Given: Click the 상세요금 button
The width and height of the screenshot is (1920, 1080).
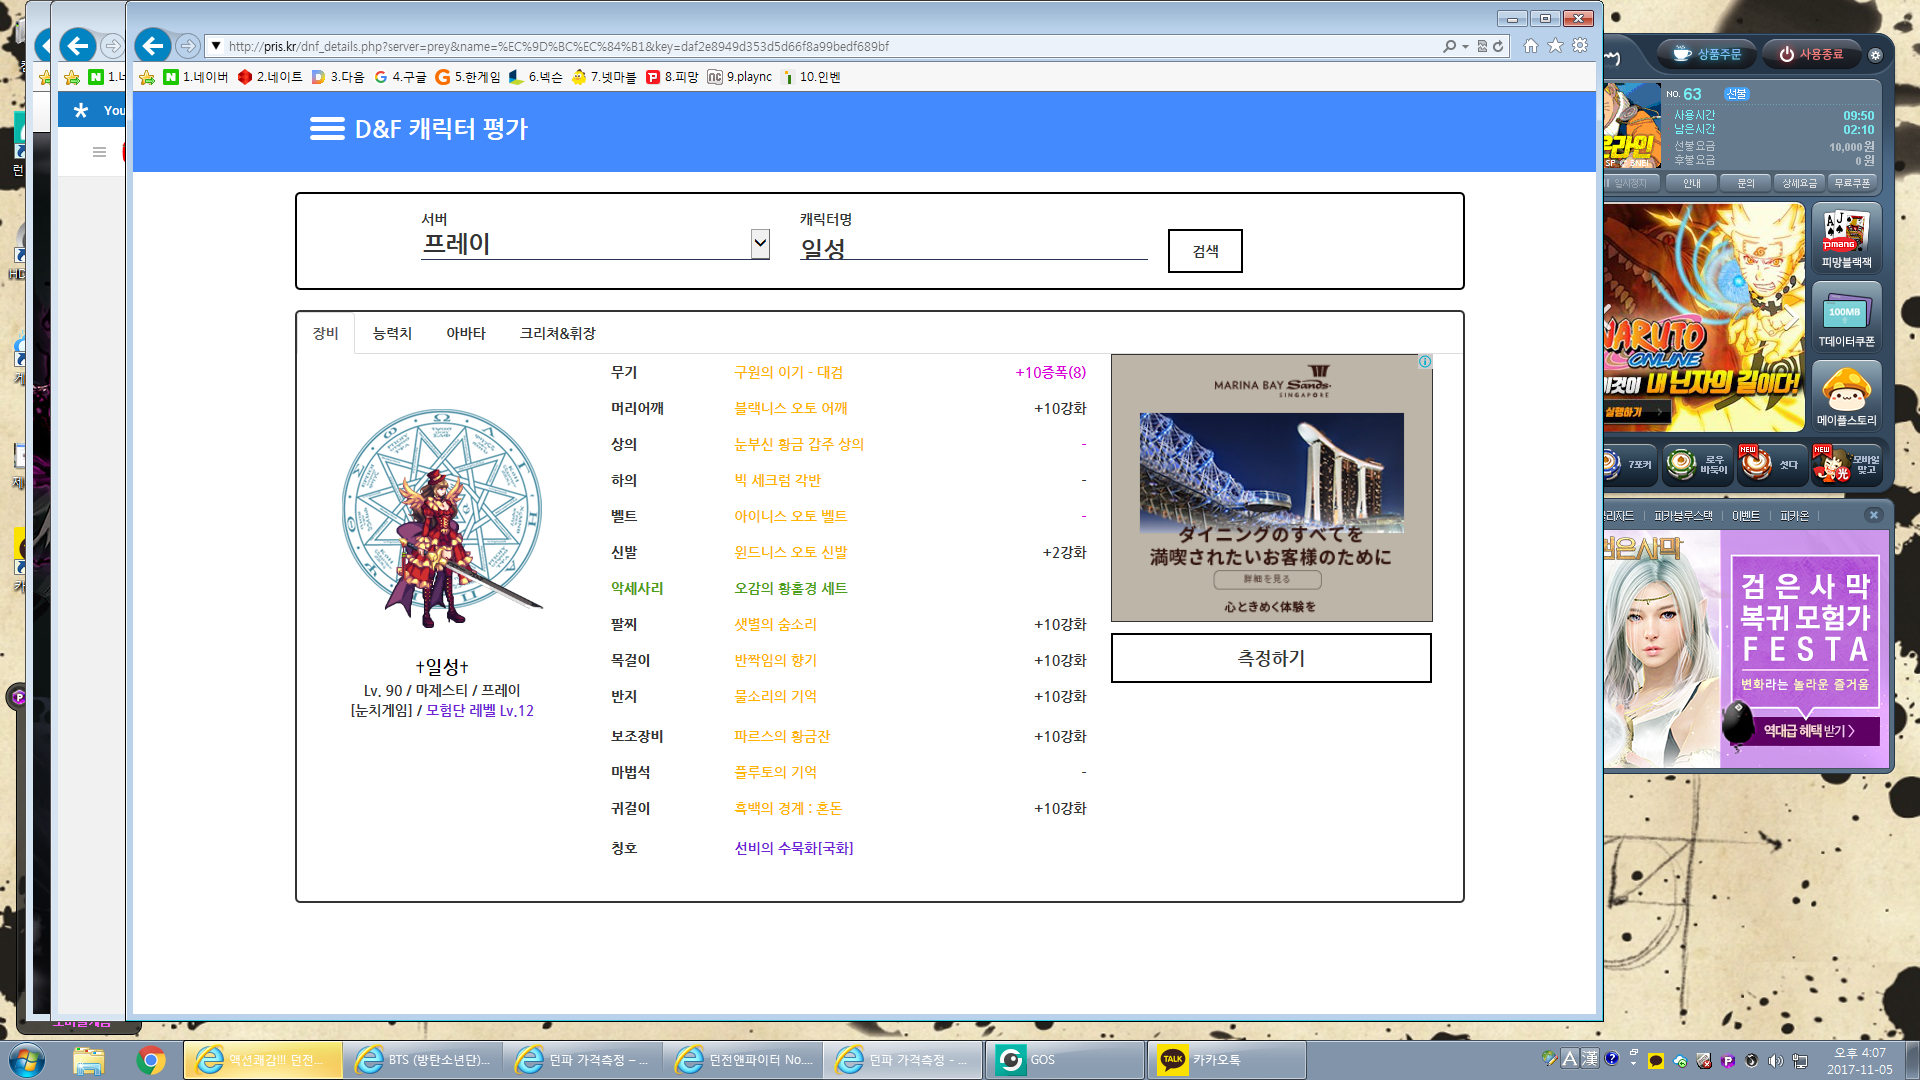Looking at the screenshot, I should 1800,183.
